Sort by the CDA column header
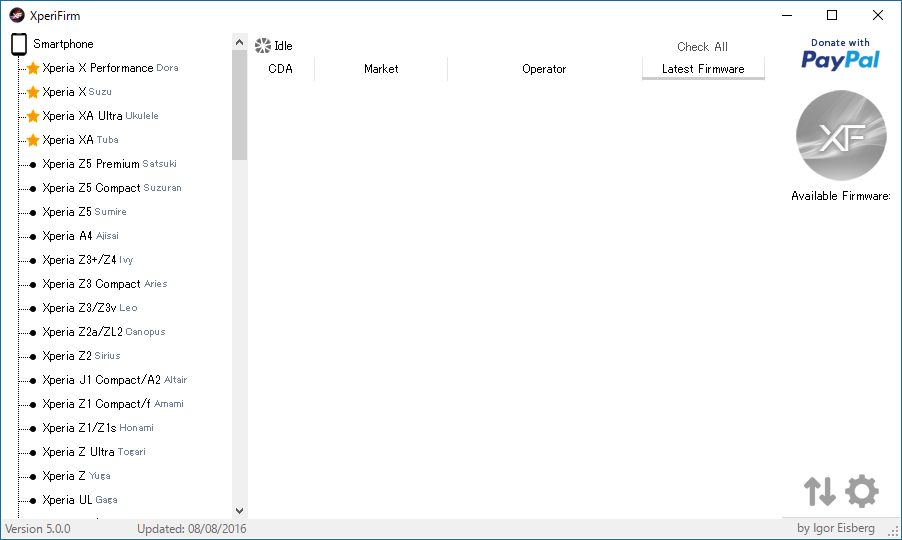 [x=281, y=69]
